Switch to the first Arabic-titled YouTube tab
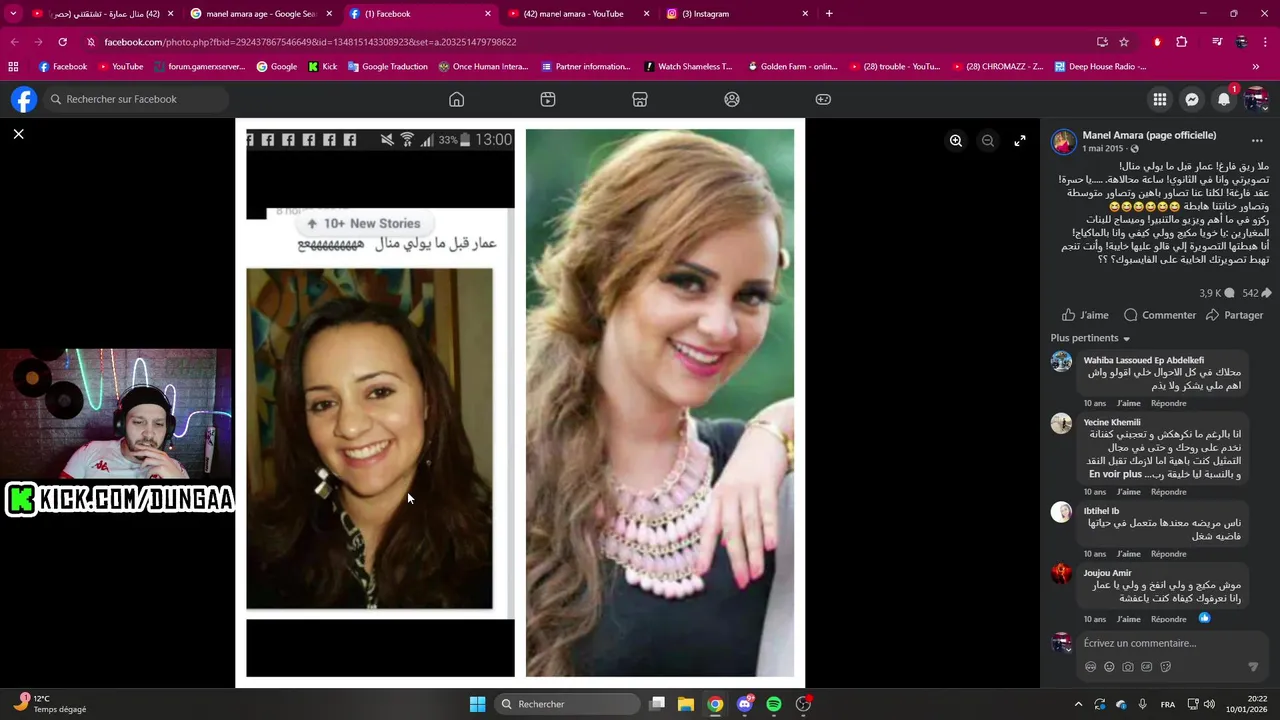The image size is (1280, 720). [x=104, y=14]
